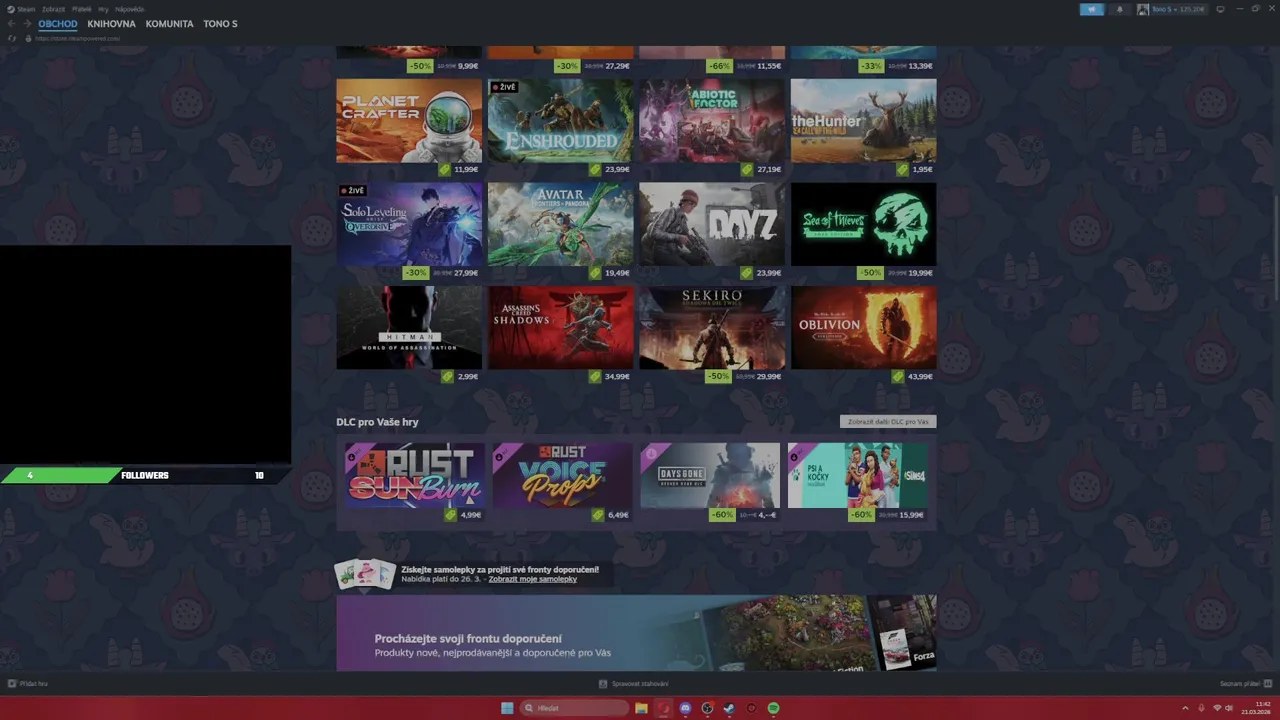Click the page reload icon
Image resolution: width=1280 pixels, height=720 pixels.
pyautogui.click(x=12, y=38)
